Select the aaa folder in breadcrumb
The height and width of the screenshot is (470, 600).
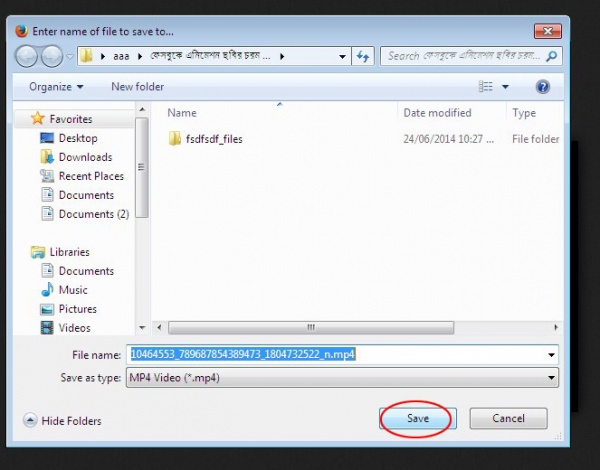tap(121, 56)
